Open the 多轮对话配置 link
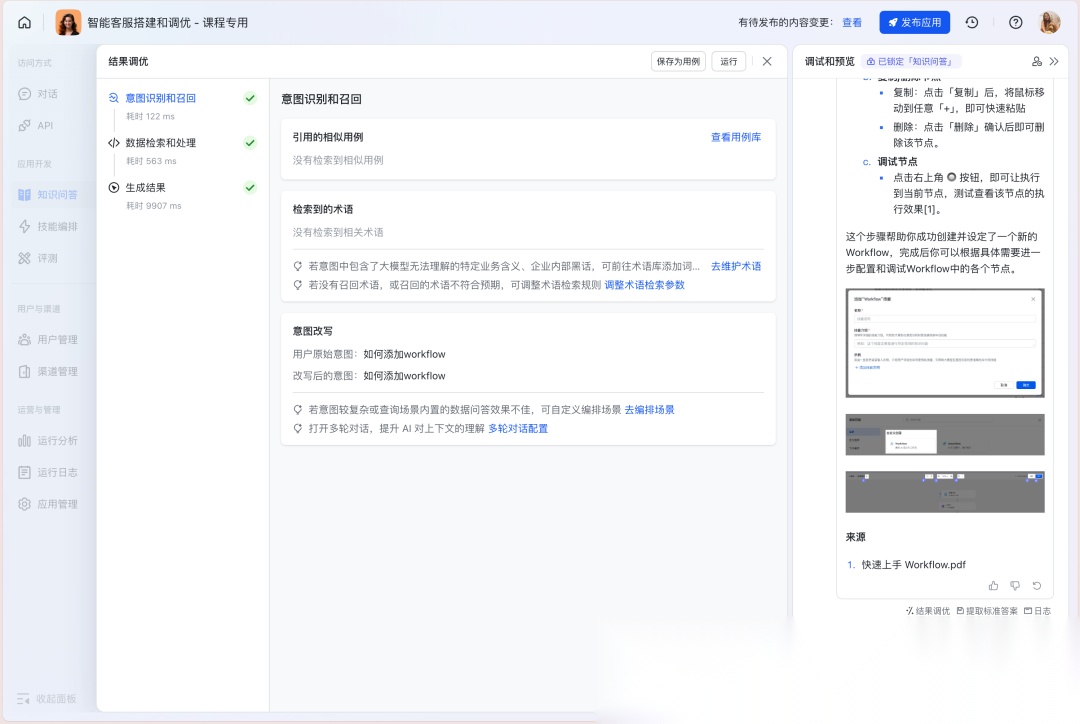1080x724 pixels. (x=518, y=428)
